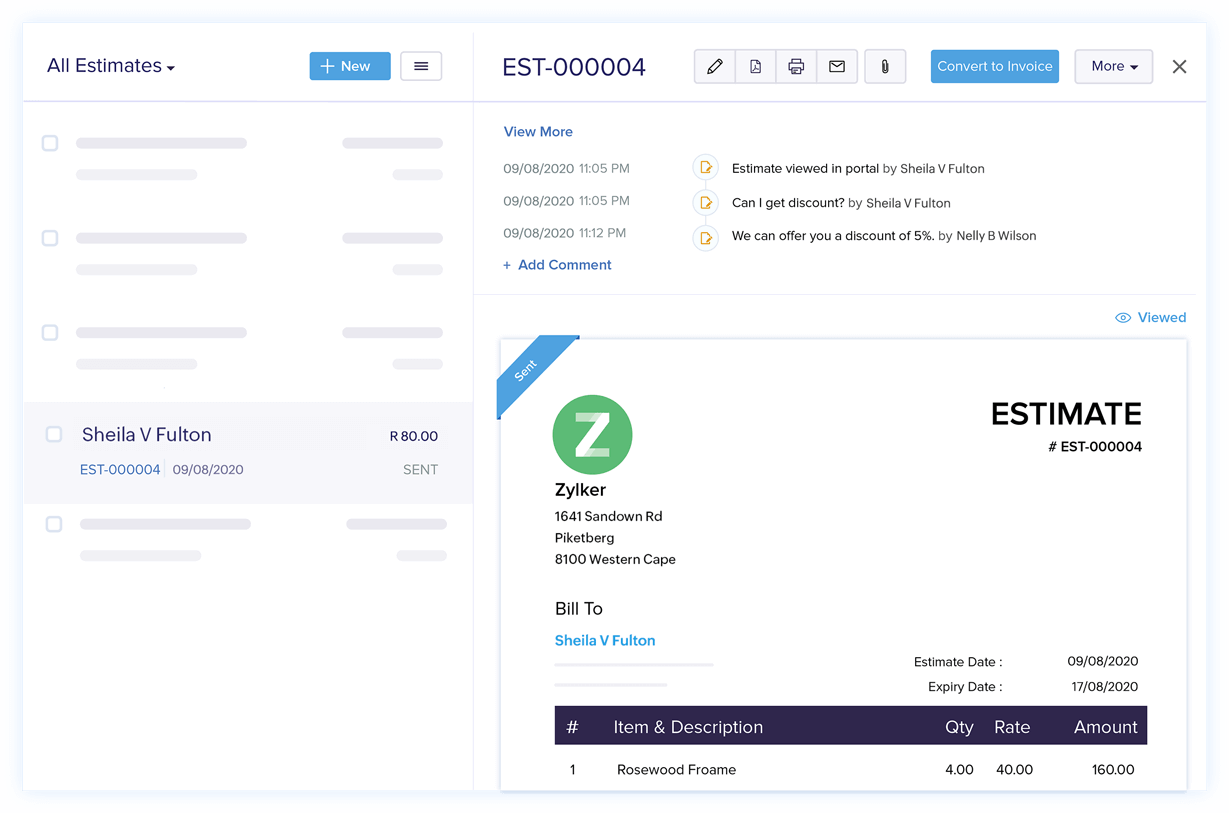Screen dimensions: 1229x813
Task: Click the pencil edit icon for EST-000004
Action: click(x=714, y=67)
